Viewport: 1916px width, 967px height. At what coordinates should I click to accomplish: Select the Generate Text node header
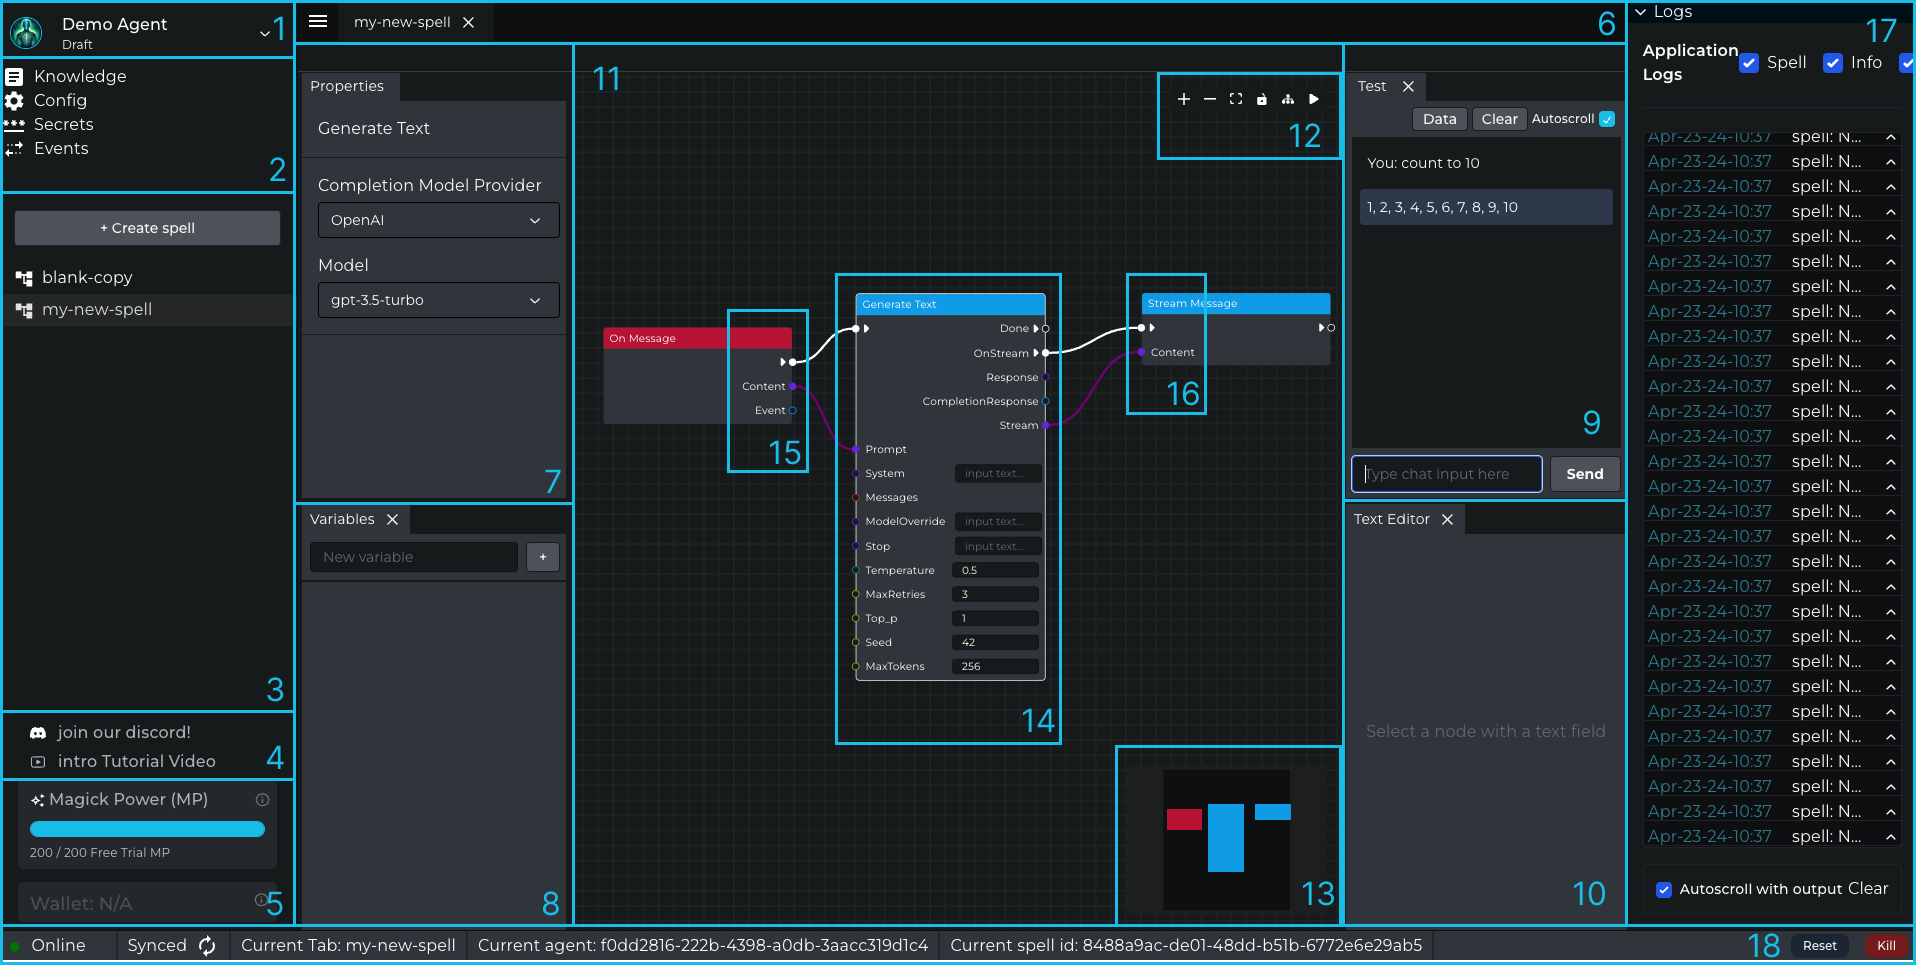tap(950, 305)
